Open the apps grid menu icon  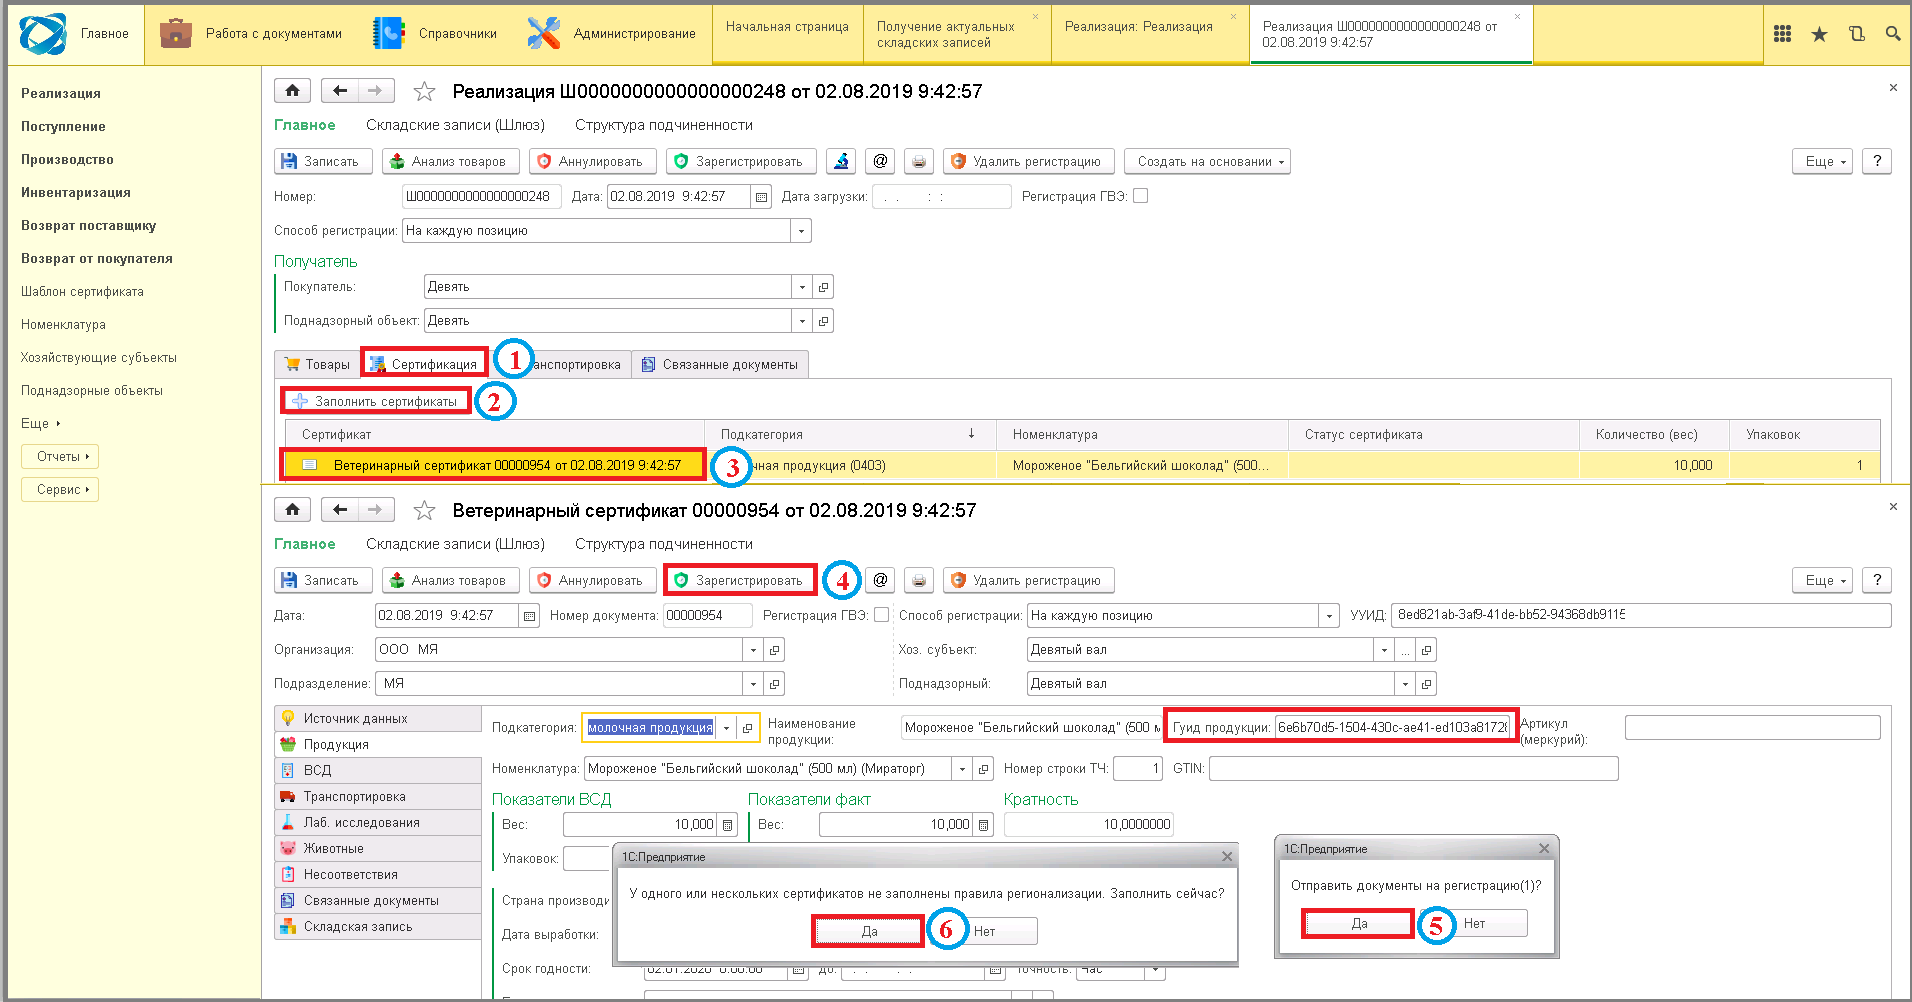pyautogui.click(x=1782, y=34)
